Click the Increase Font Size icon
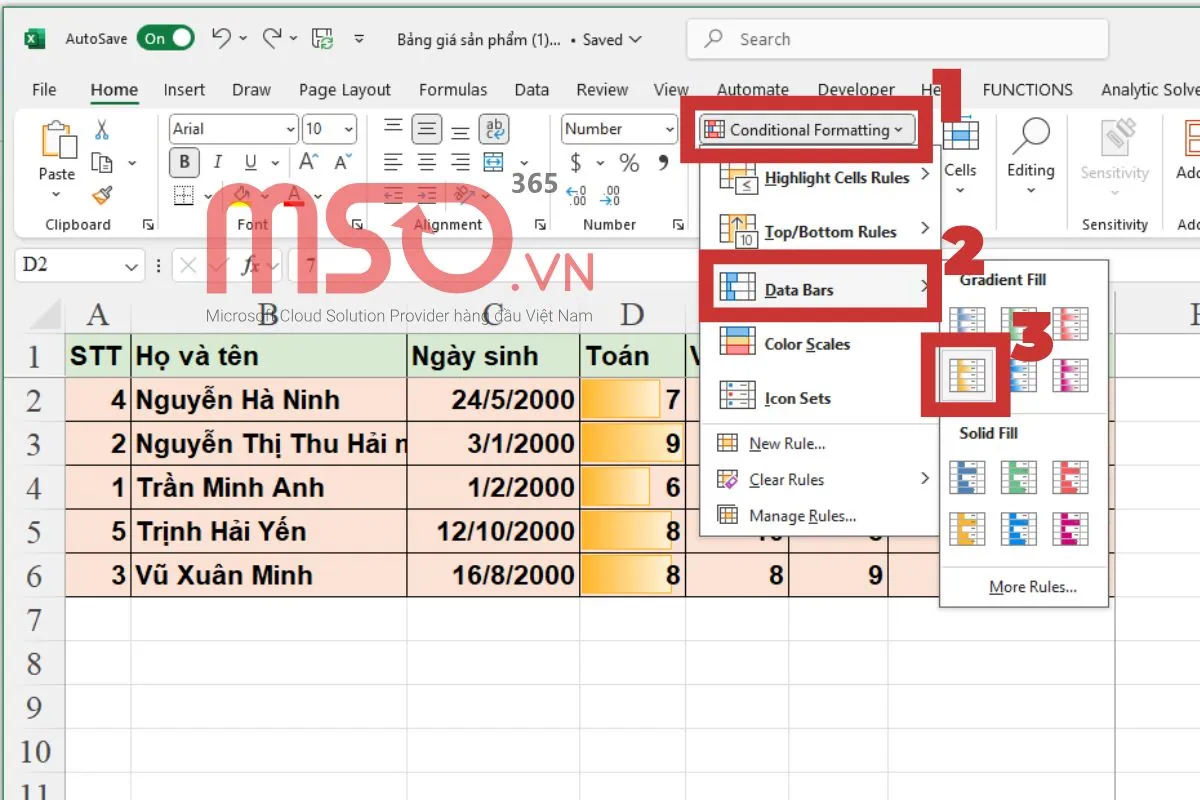This screenshot has height=800, width=1200. [x=309, y=162]
